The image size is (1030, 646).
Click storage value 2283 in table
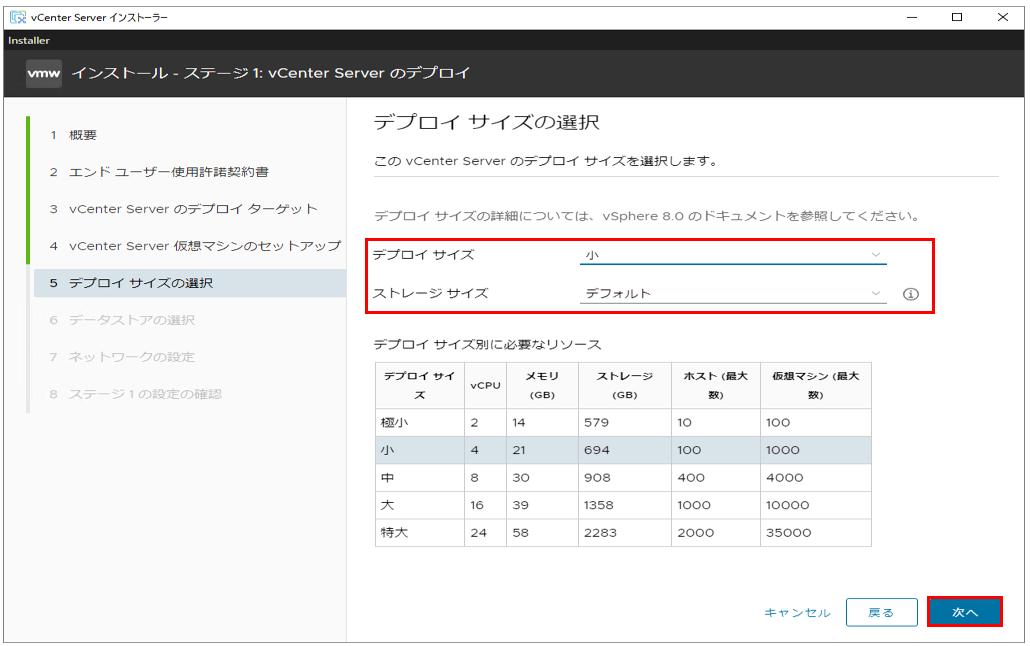pos(600,533)
